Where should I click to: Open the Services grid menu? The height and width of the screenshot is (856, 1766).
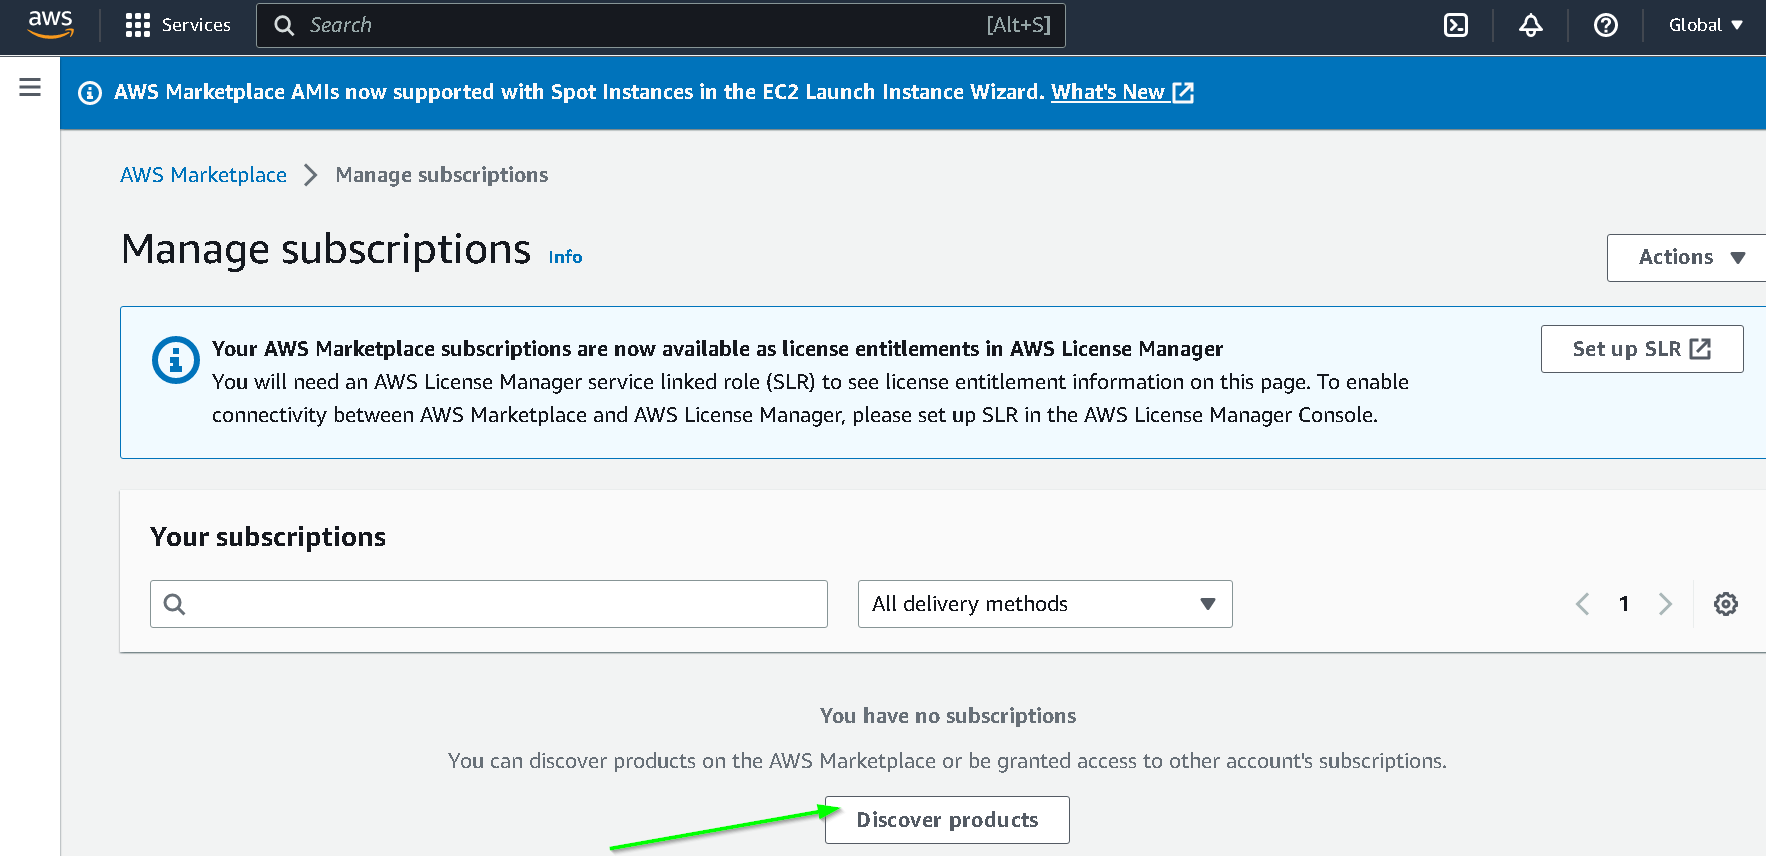point(138,25)
